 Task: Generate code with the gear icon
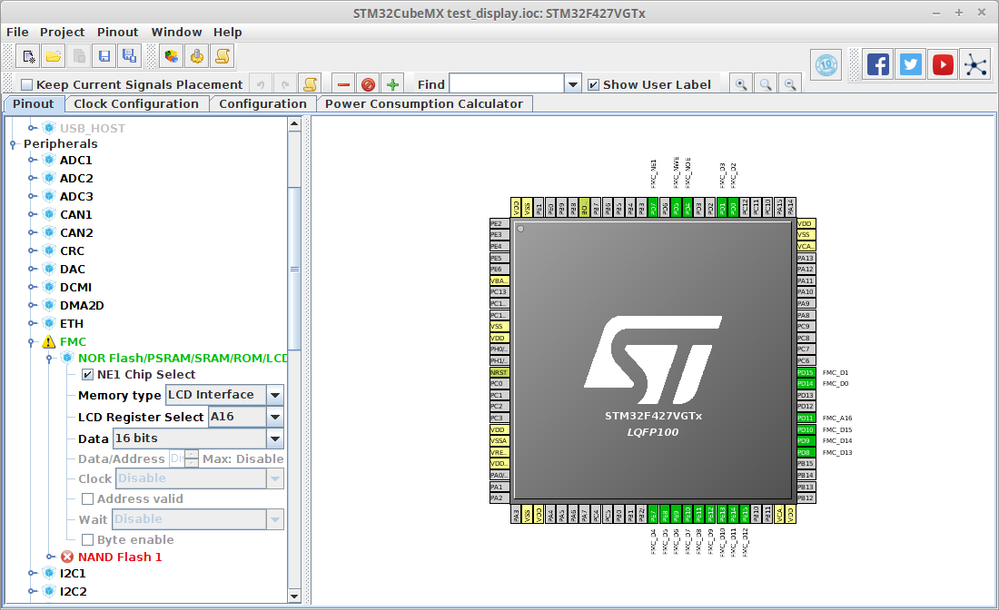point(197,57)
